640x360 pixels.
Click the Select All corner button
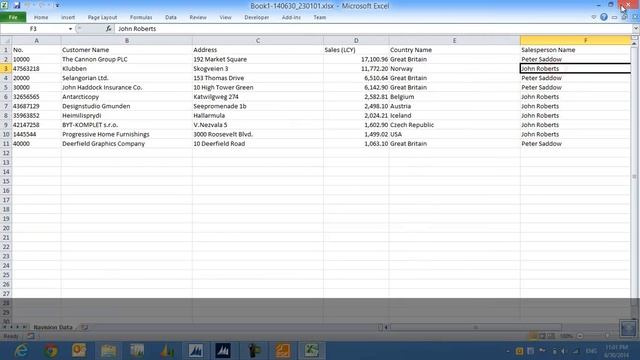coord(6,40)
